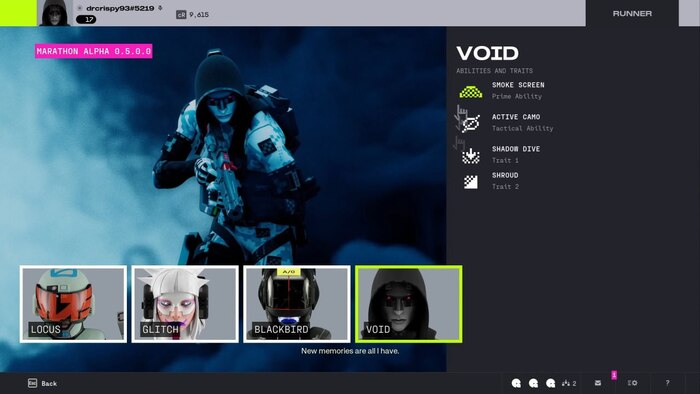Viewport: 700px width, 394px height.
Task: Open the settings gear icon
Action: (632, 383)
